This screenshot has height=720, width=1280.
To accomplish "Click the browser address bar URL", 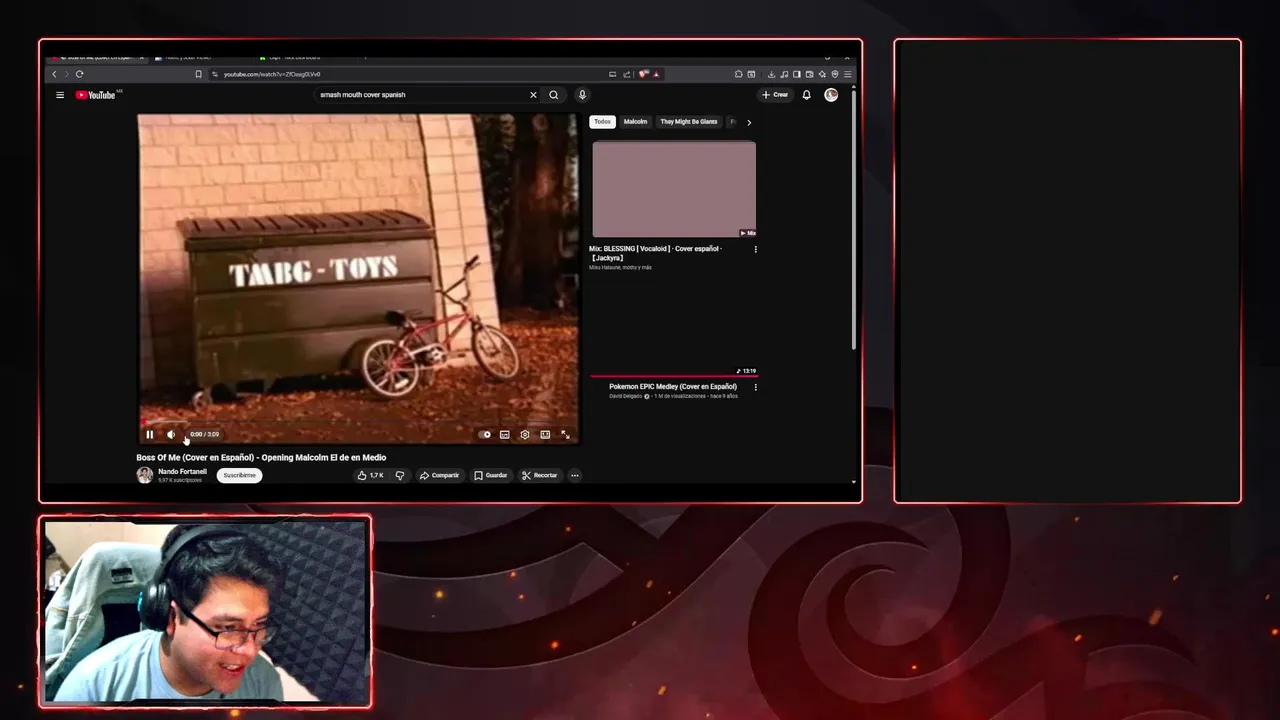I will pos(272,74).
